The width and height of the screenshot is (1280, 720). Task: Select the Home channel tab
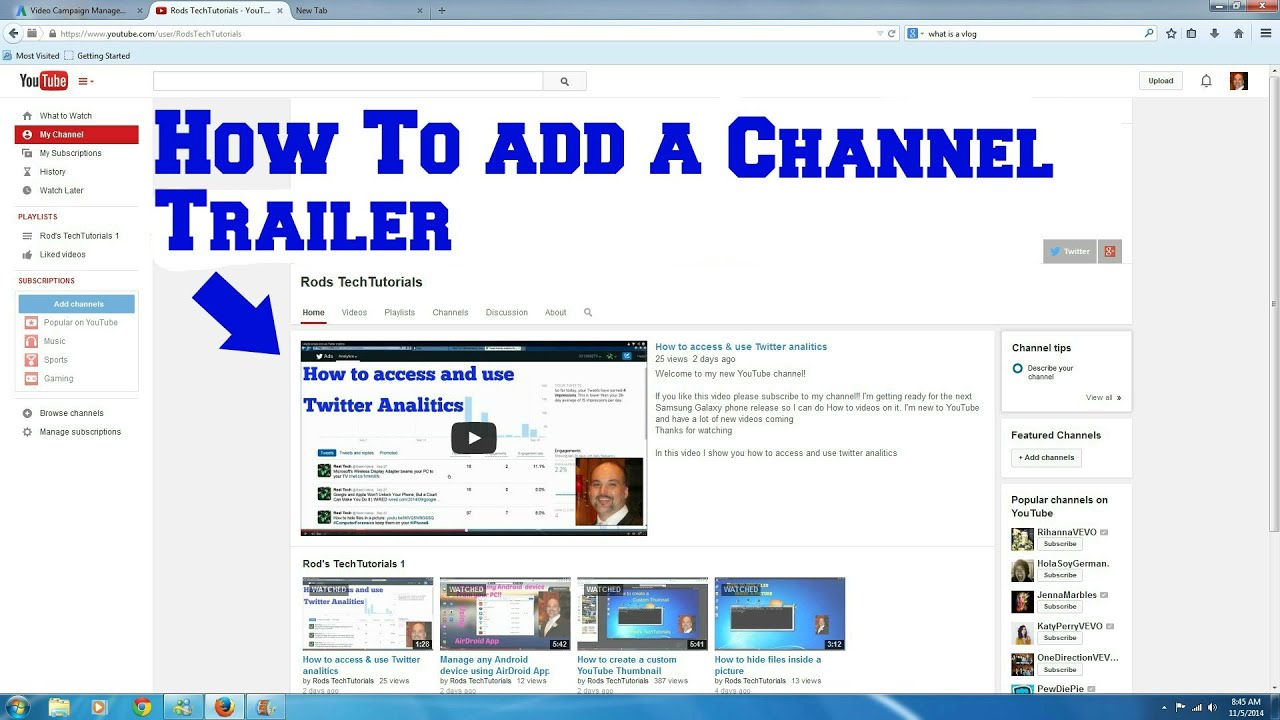(x=314, y=312)
